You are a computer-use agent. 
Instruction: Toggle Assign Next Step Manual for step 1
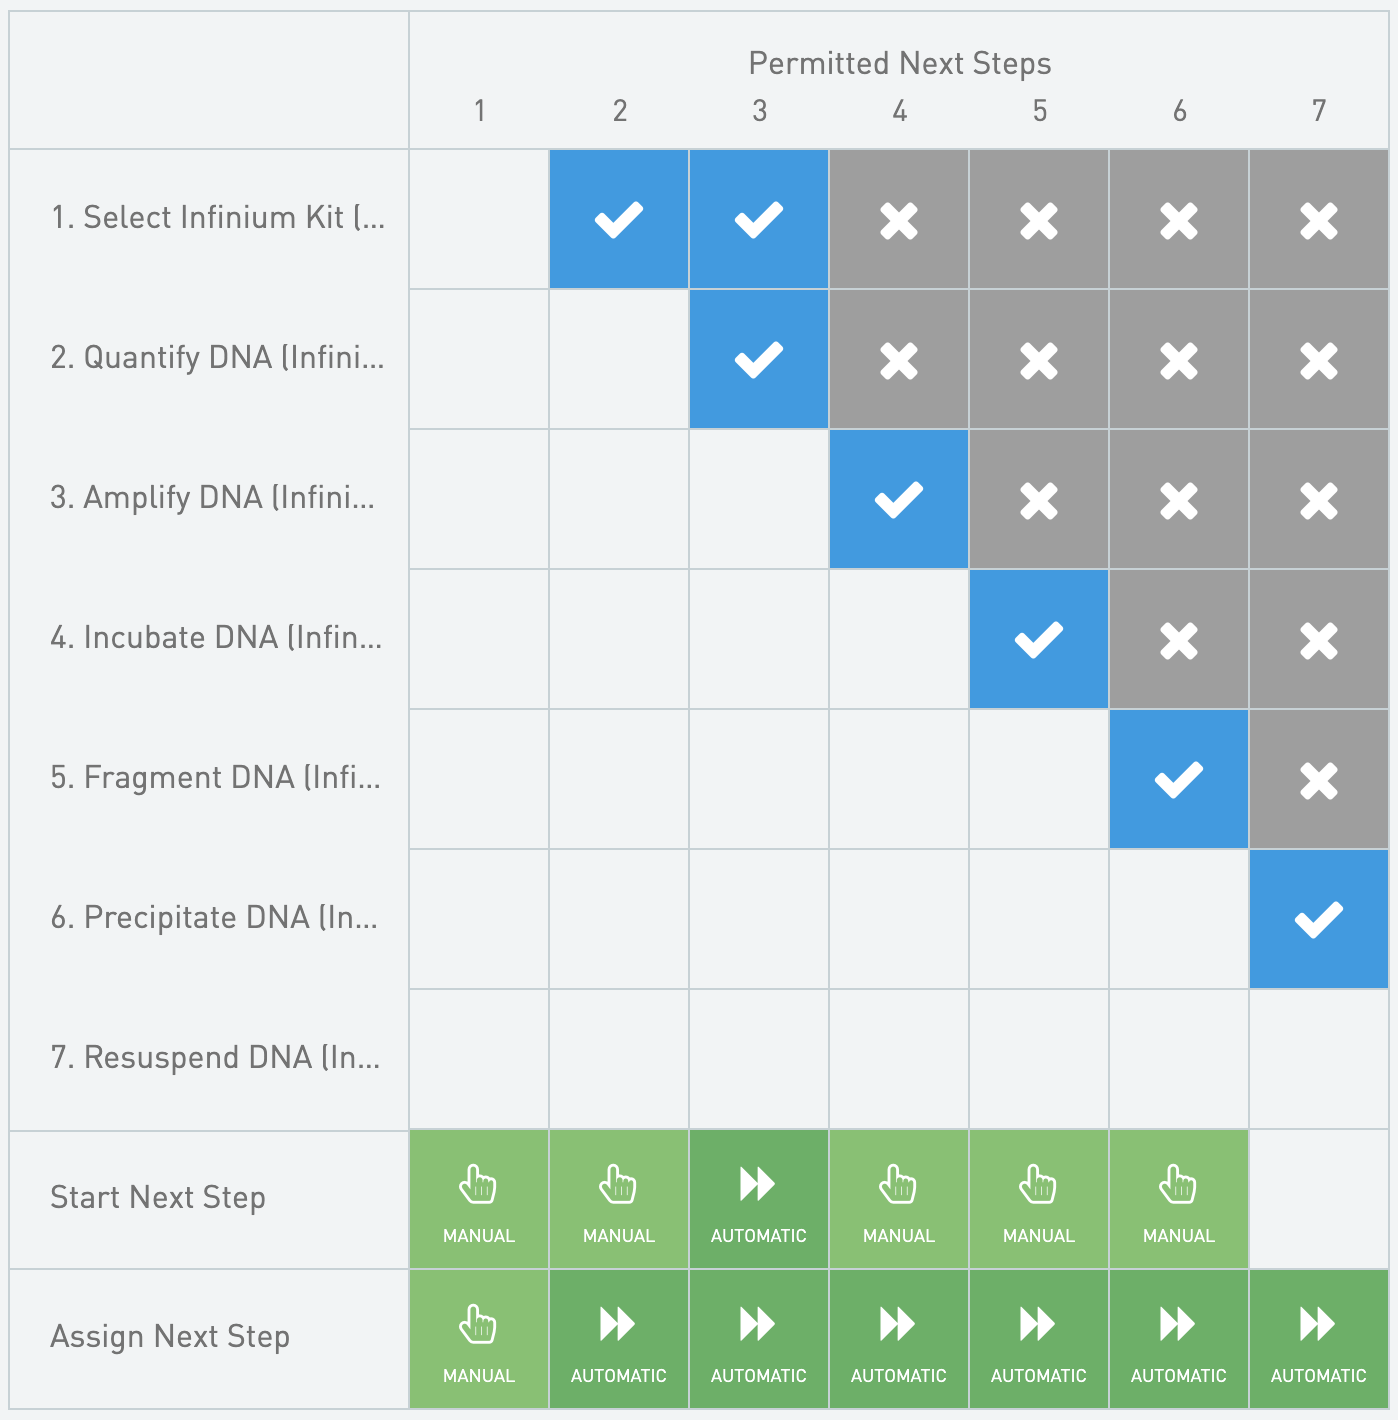point(479,1340)
